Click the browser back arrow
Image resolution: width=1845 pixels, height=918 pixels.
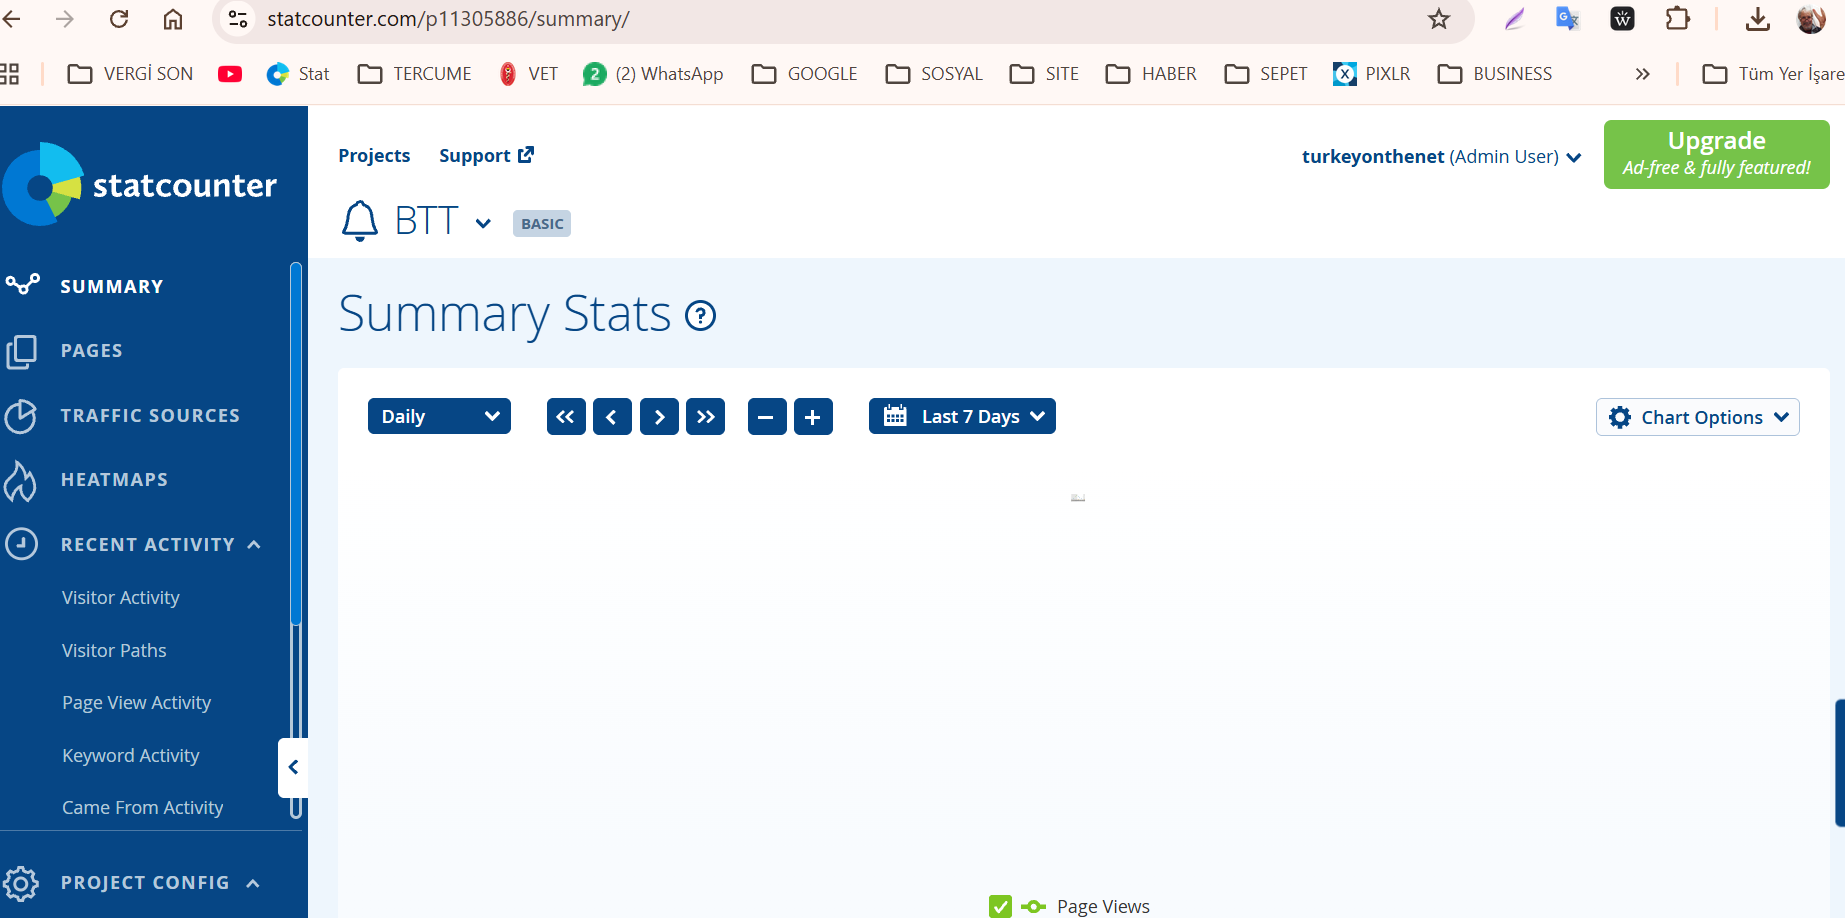(12, 19)
